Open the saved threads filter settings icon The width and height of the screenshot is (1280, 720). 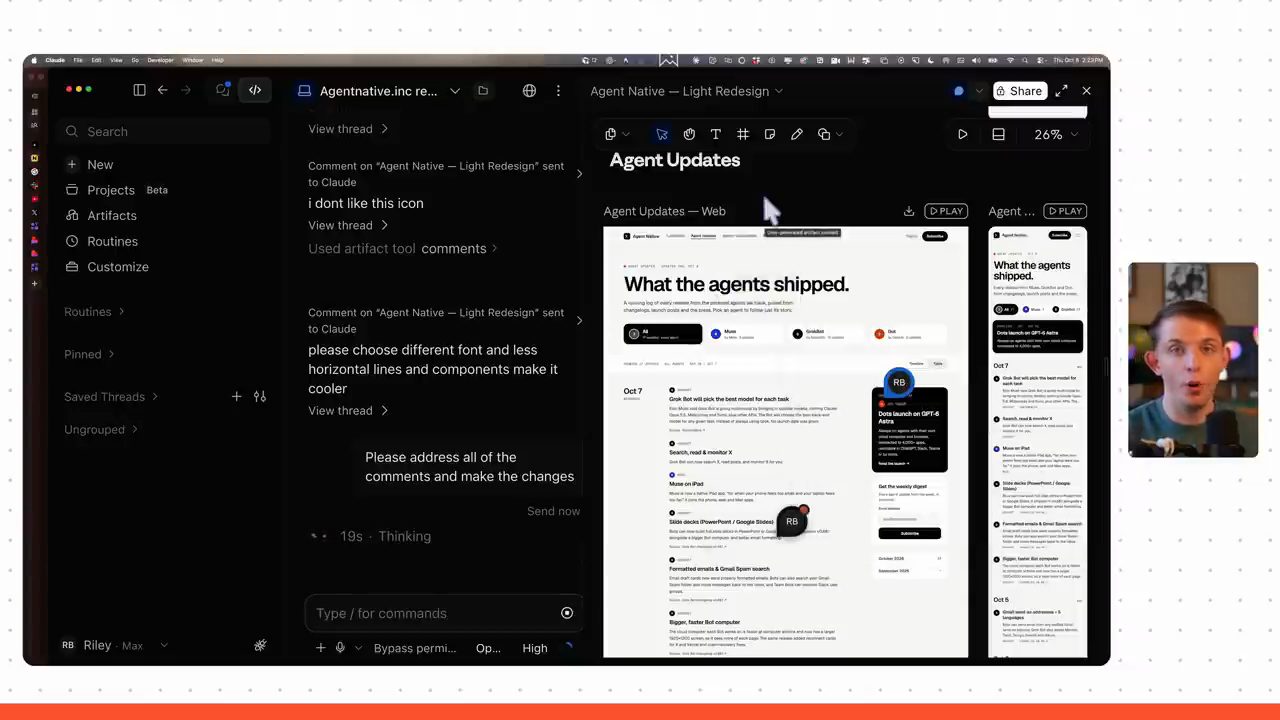260,397
